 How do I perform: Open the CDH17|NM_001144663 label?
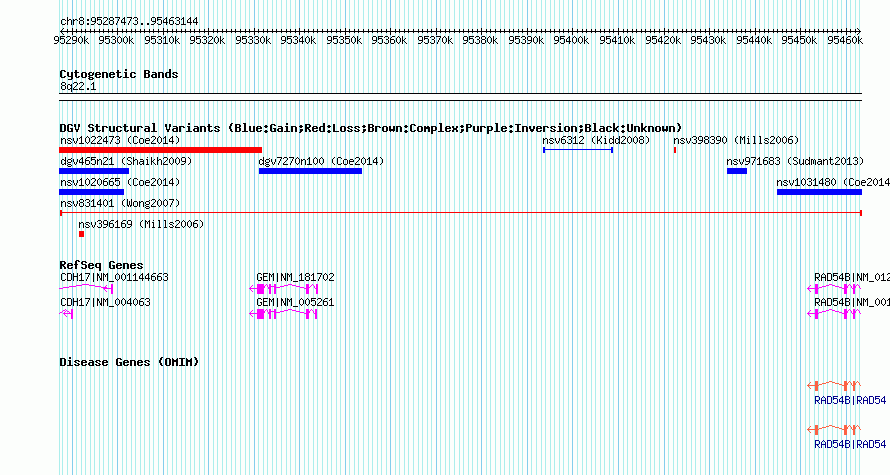(114, 278)
